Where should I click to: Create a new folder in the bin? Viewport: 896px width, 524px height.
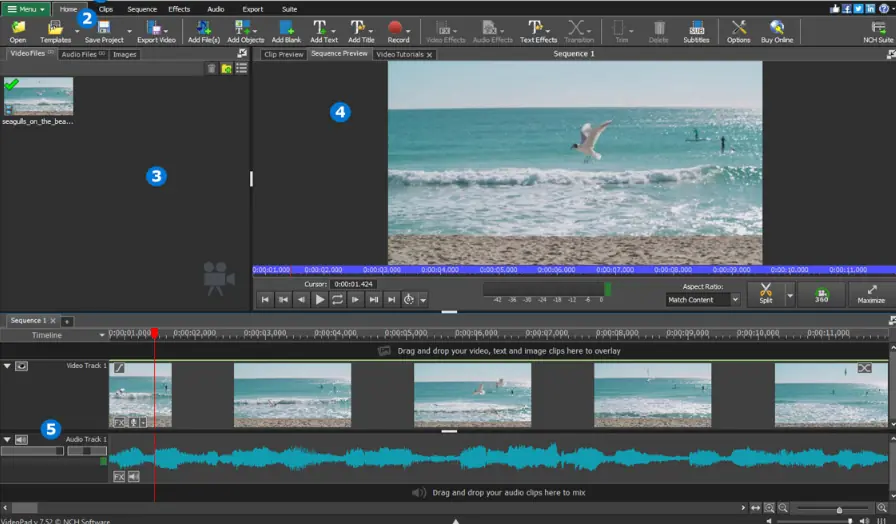(226, 69)
